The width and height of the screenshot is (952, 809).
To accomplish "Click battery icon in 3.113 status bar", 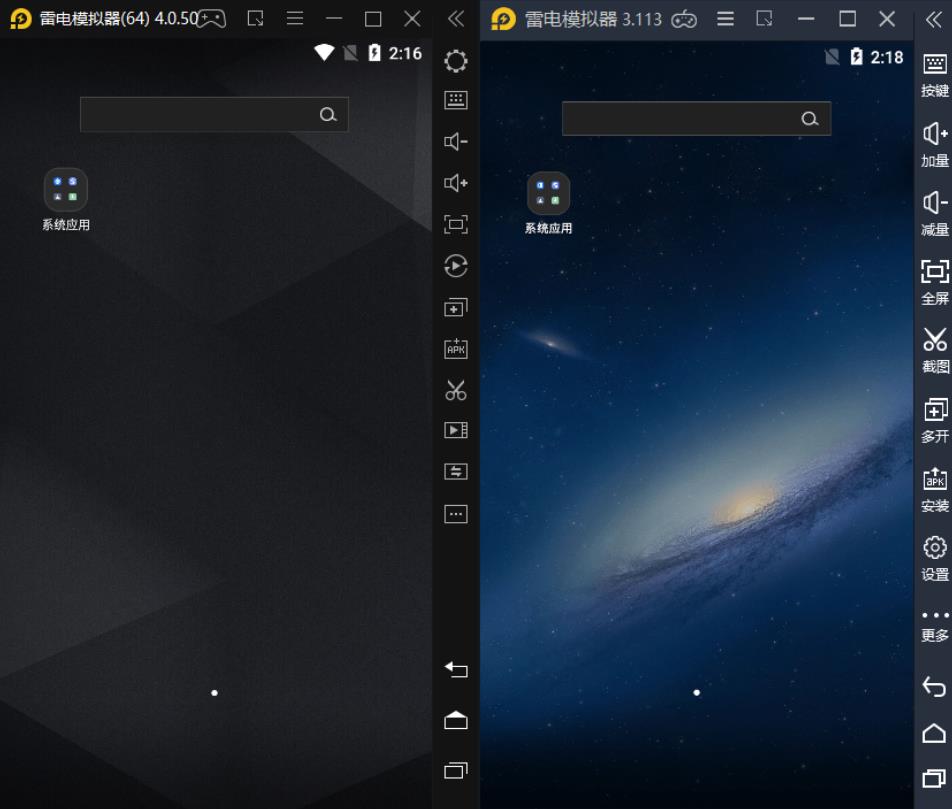I will (x=856, y=56).
